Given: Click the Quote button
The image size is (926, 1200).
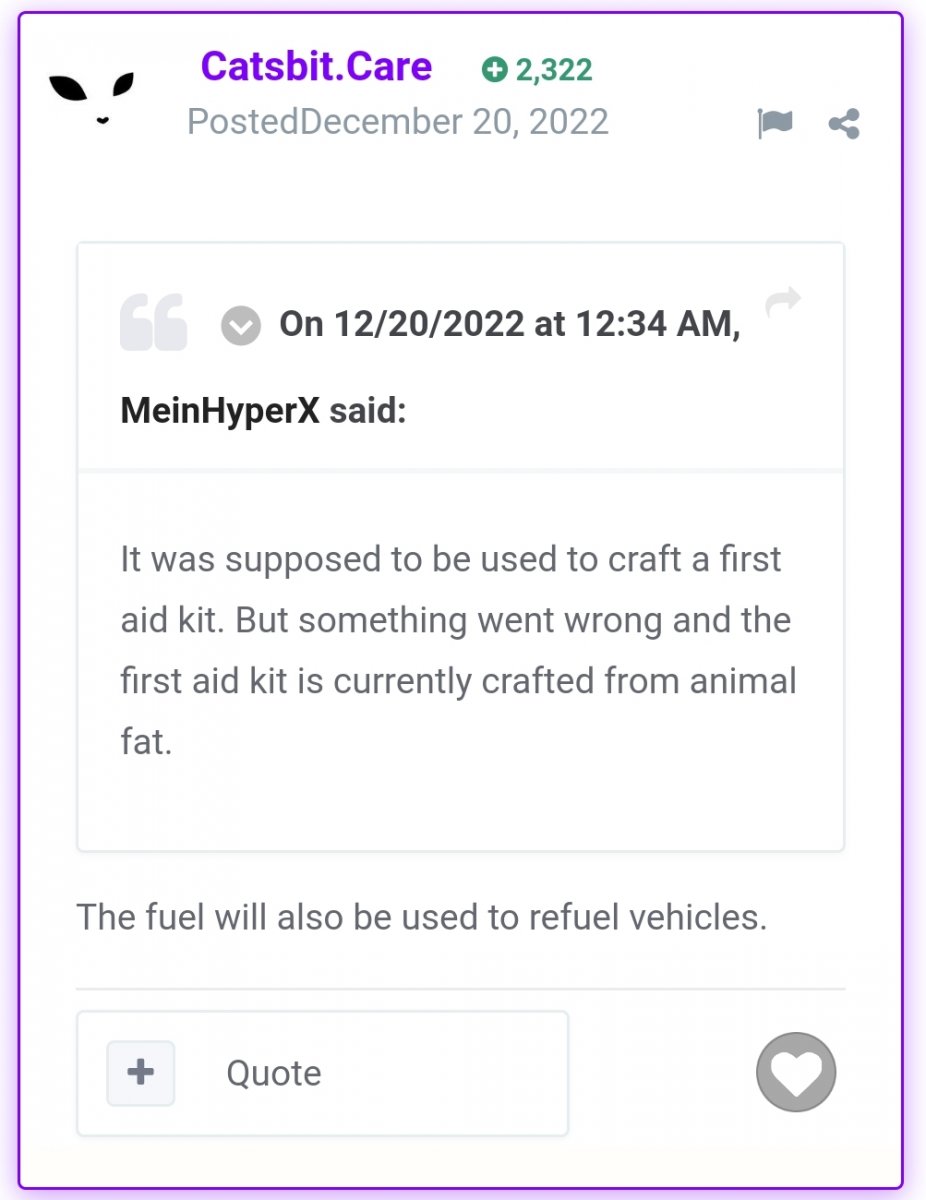Looking at the screenshot, I should (274, 1073).
